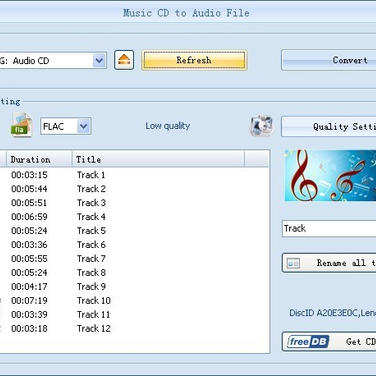Image resolution: width=376 pixels, height=376 pixels.
Task: Click the 00:03:18 duration cell
Action: pos(29,329)
